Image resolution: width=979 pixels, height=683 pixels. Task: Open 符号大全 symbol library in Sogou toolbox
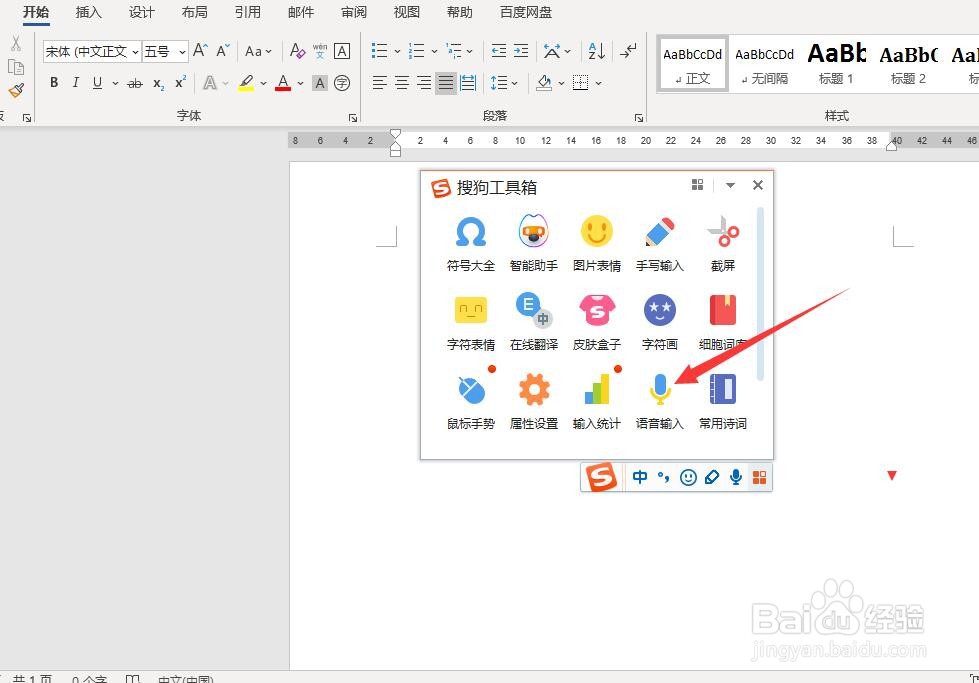[471, 243]
